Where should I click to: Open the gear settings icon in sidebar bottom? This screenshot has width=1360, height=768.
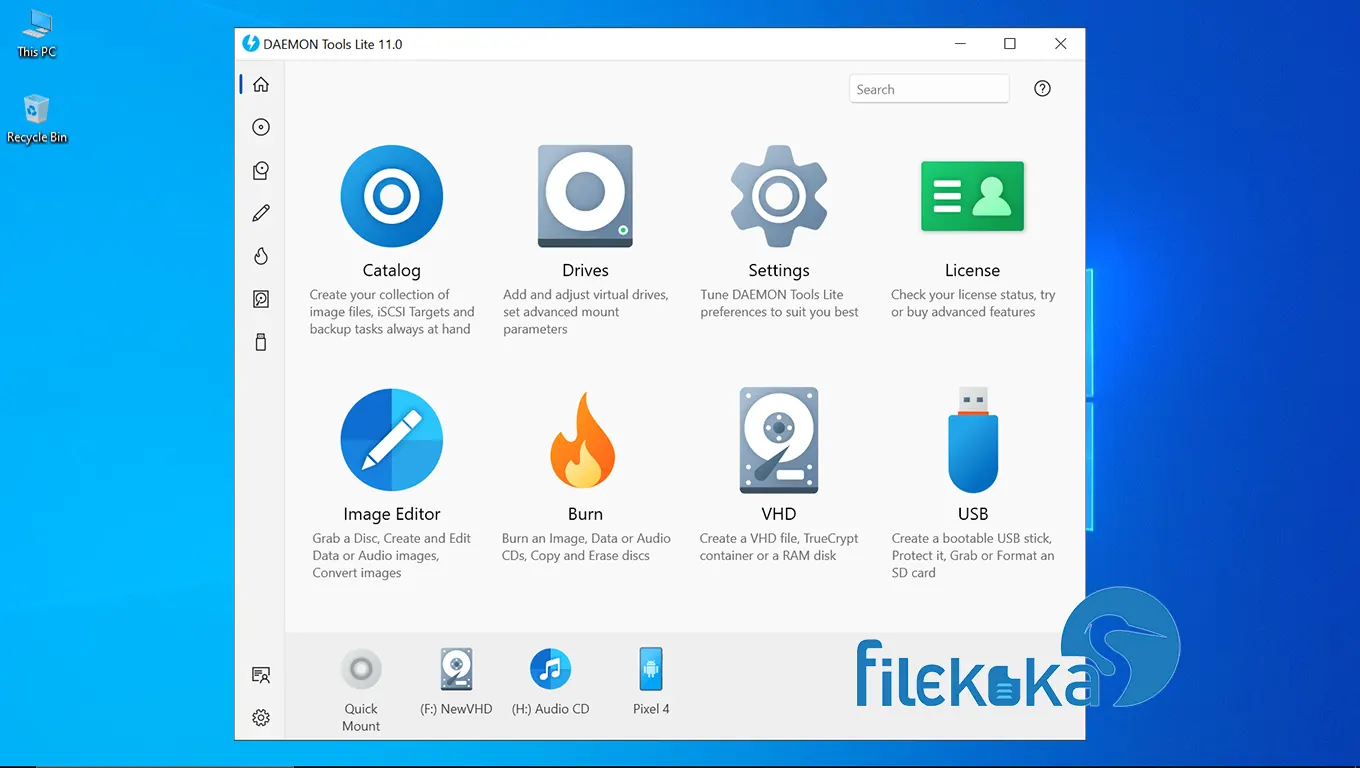point(261,718)
